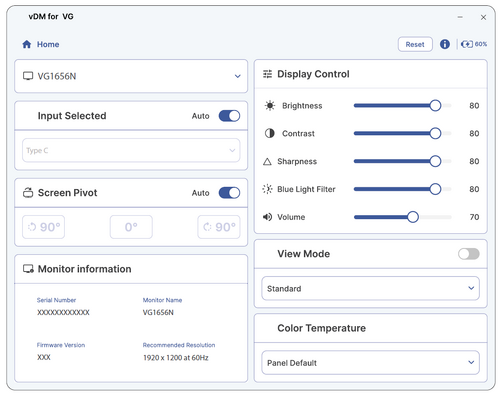Select the 0° pivot button

[131, 227]
